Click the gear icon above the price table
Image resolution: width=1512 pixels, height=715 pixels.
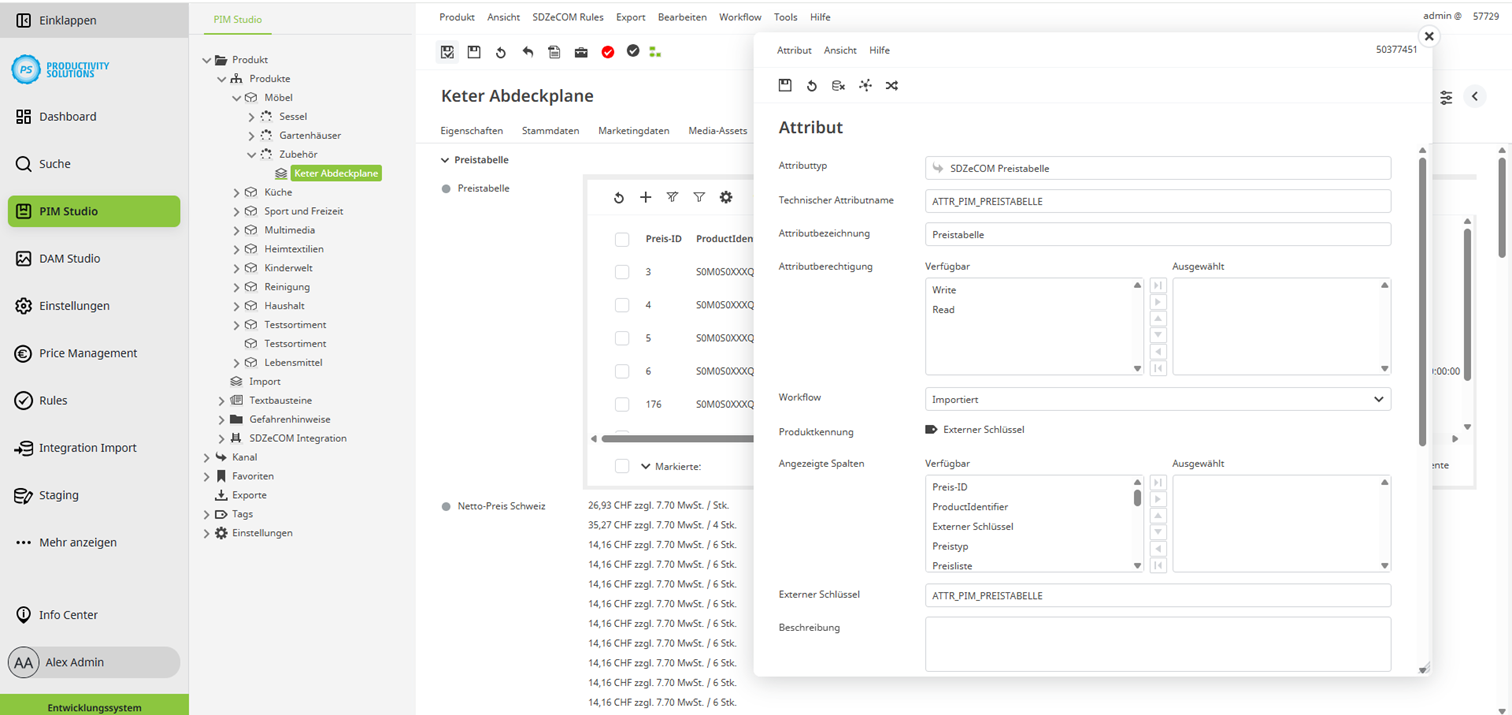726,197
